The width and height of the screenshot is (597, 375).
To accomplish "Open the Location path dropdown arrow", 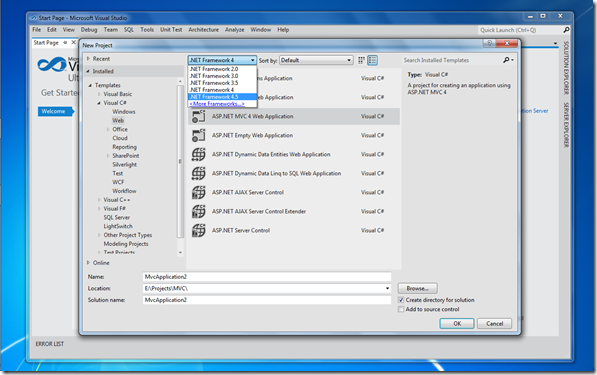I will [387, 288].
